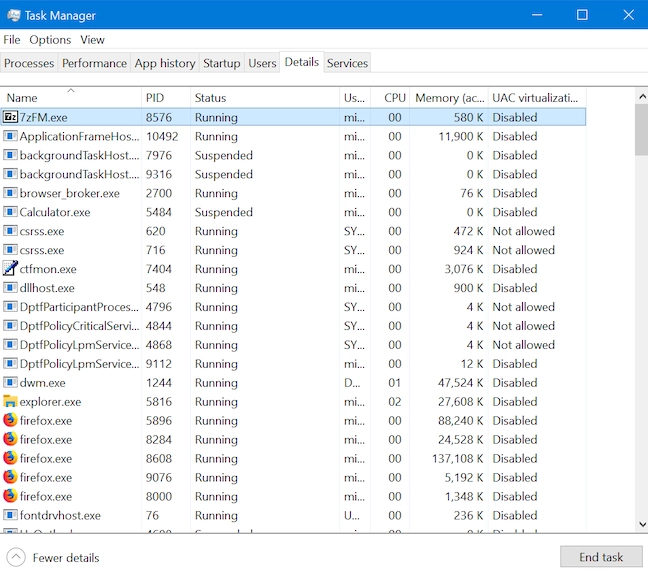Select the Details tab
This screenshot has height=579, width=648.
302,62
